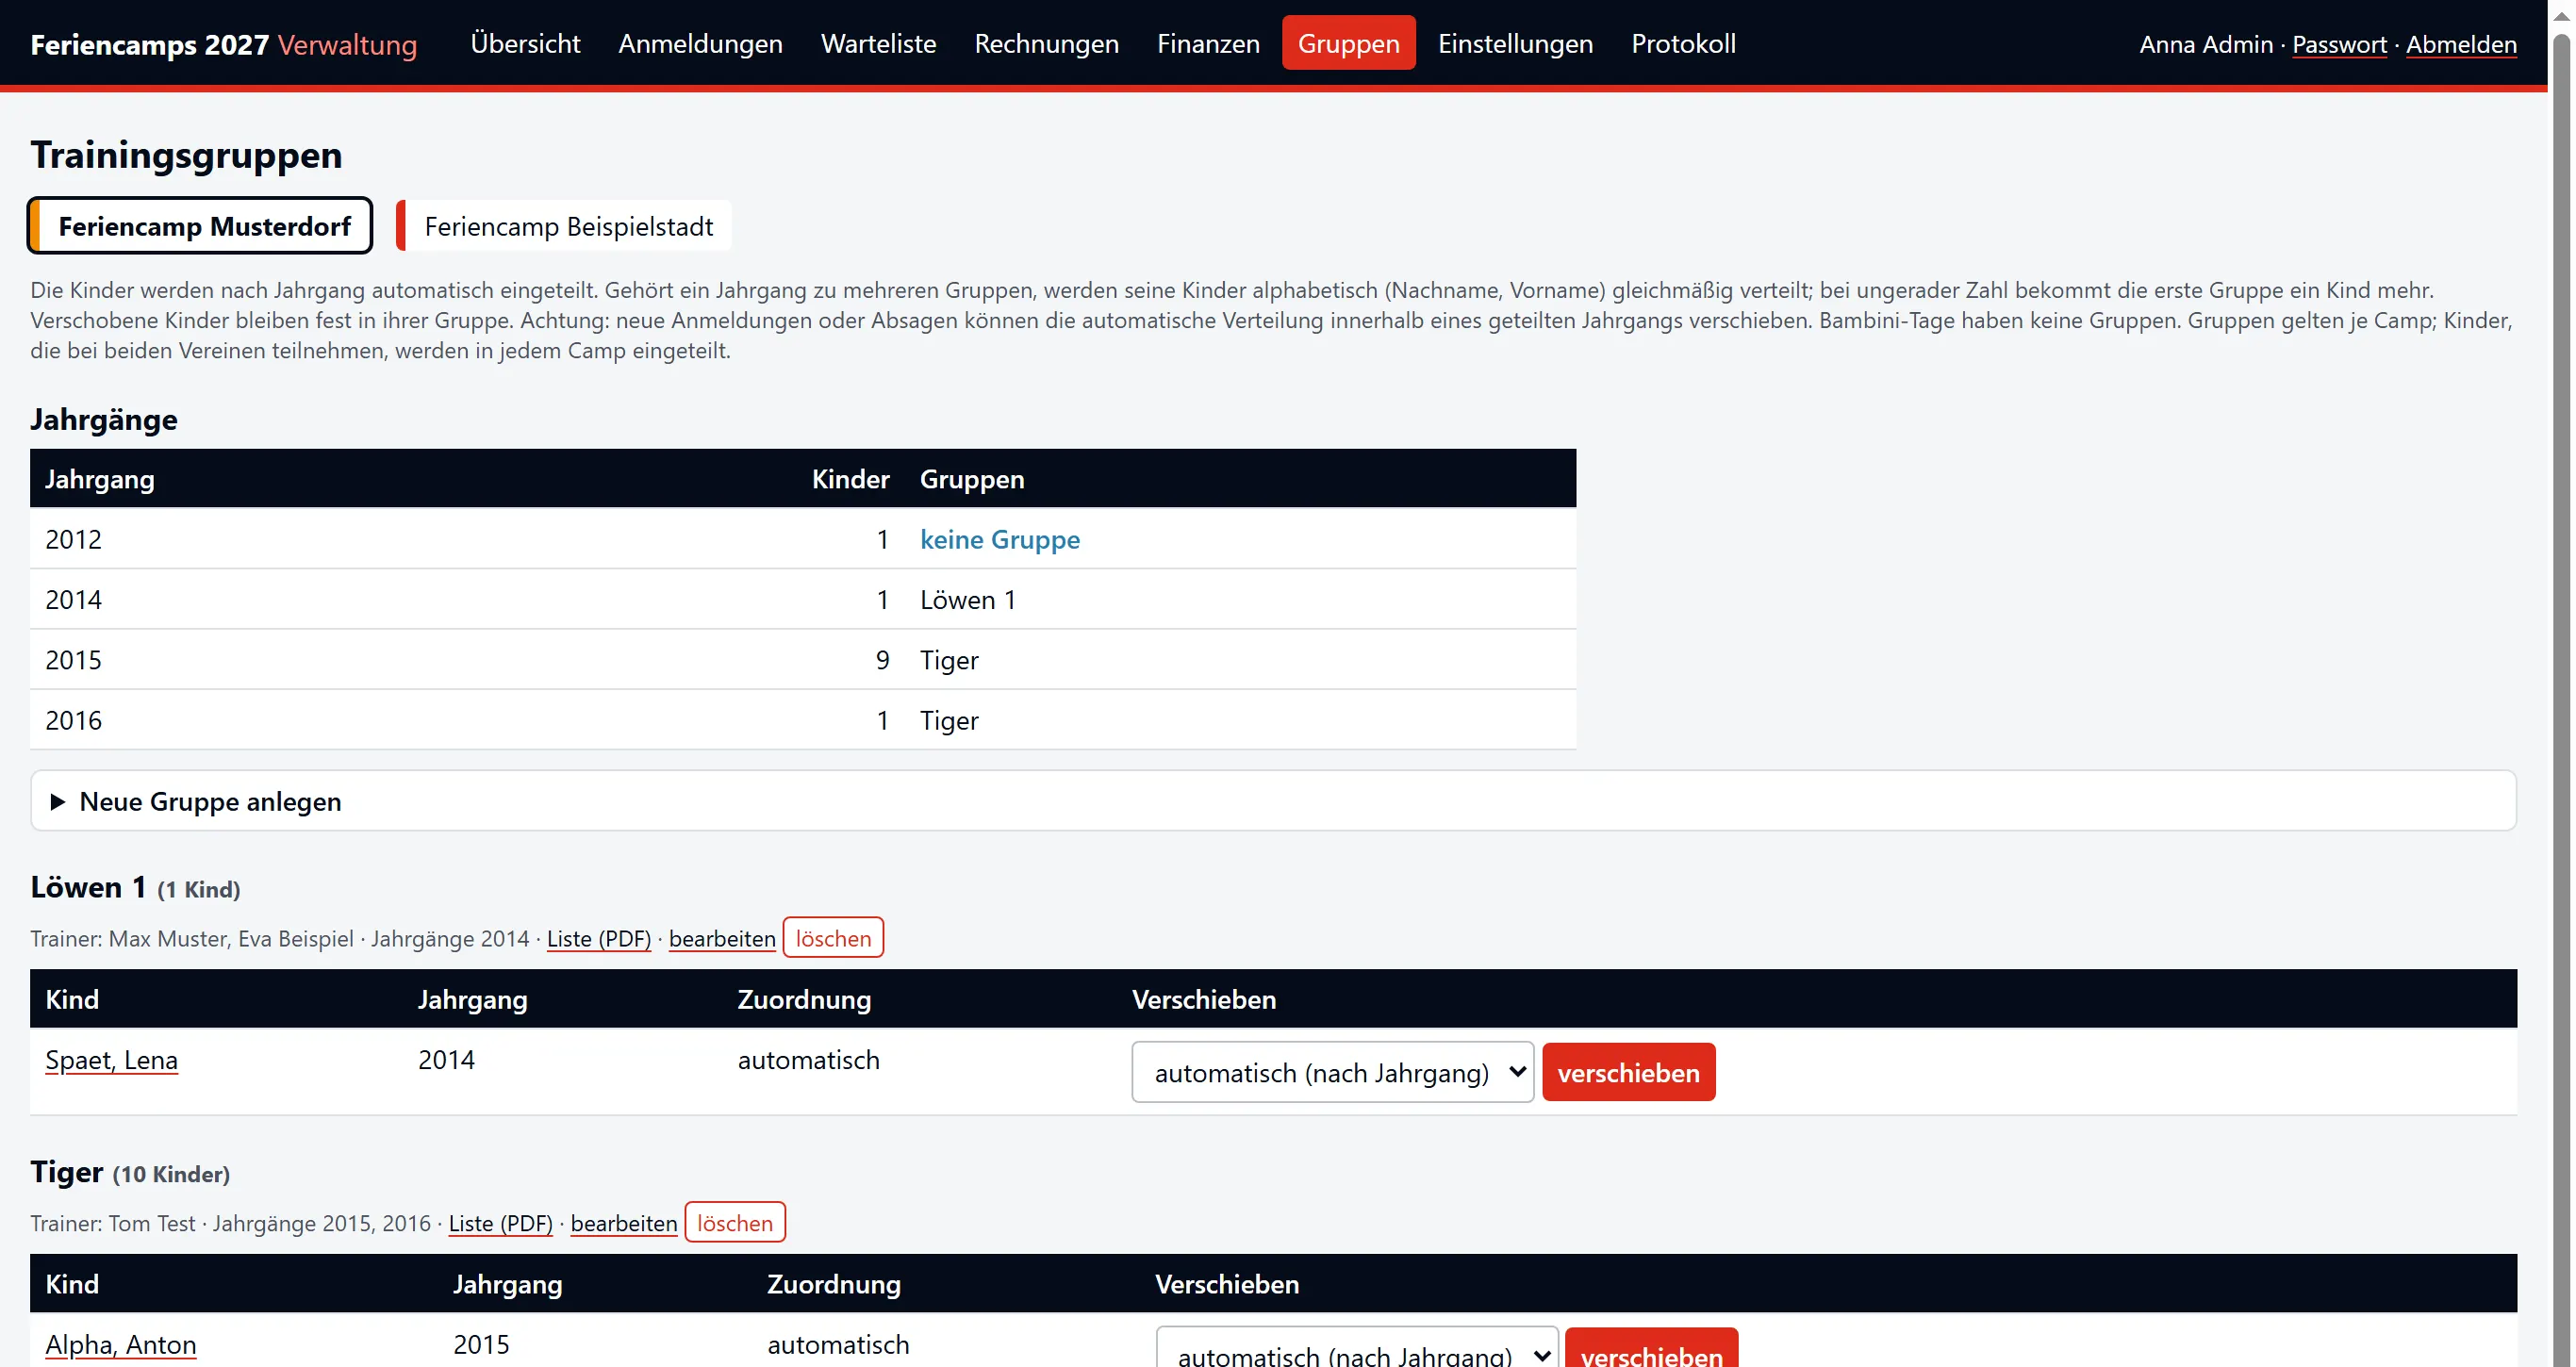Screen dimensions: 2576x1367
Task: View the Protokoll page
Action: click(x=1683, y=44)
